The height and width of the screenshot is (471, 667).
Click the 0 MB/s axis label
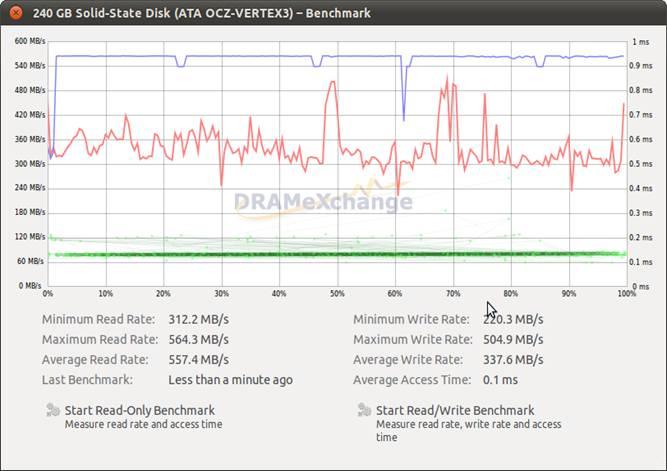[30, 285]
